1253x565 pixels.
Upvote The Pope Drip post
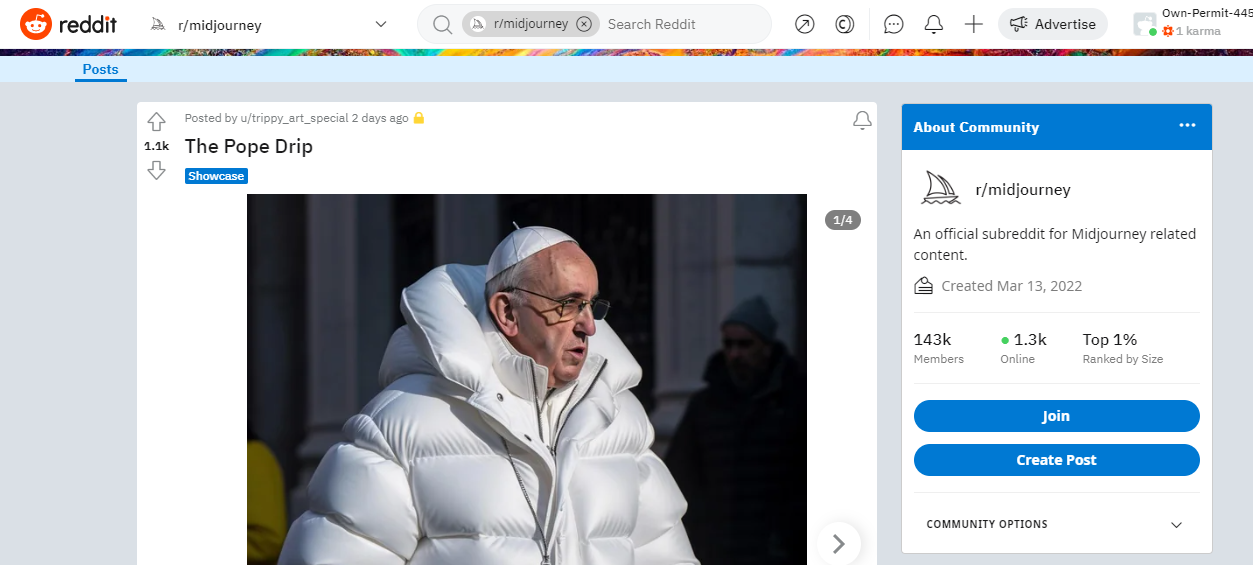tap(156, 122)
